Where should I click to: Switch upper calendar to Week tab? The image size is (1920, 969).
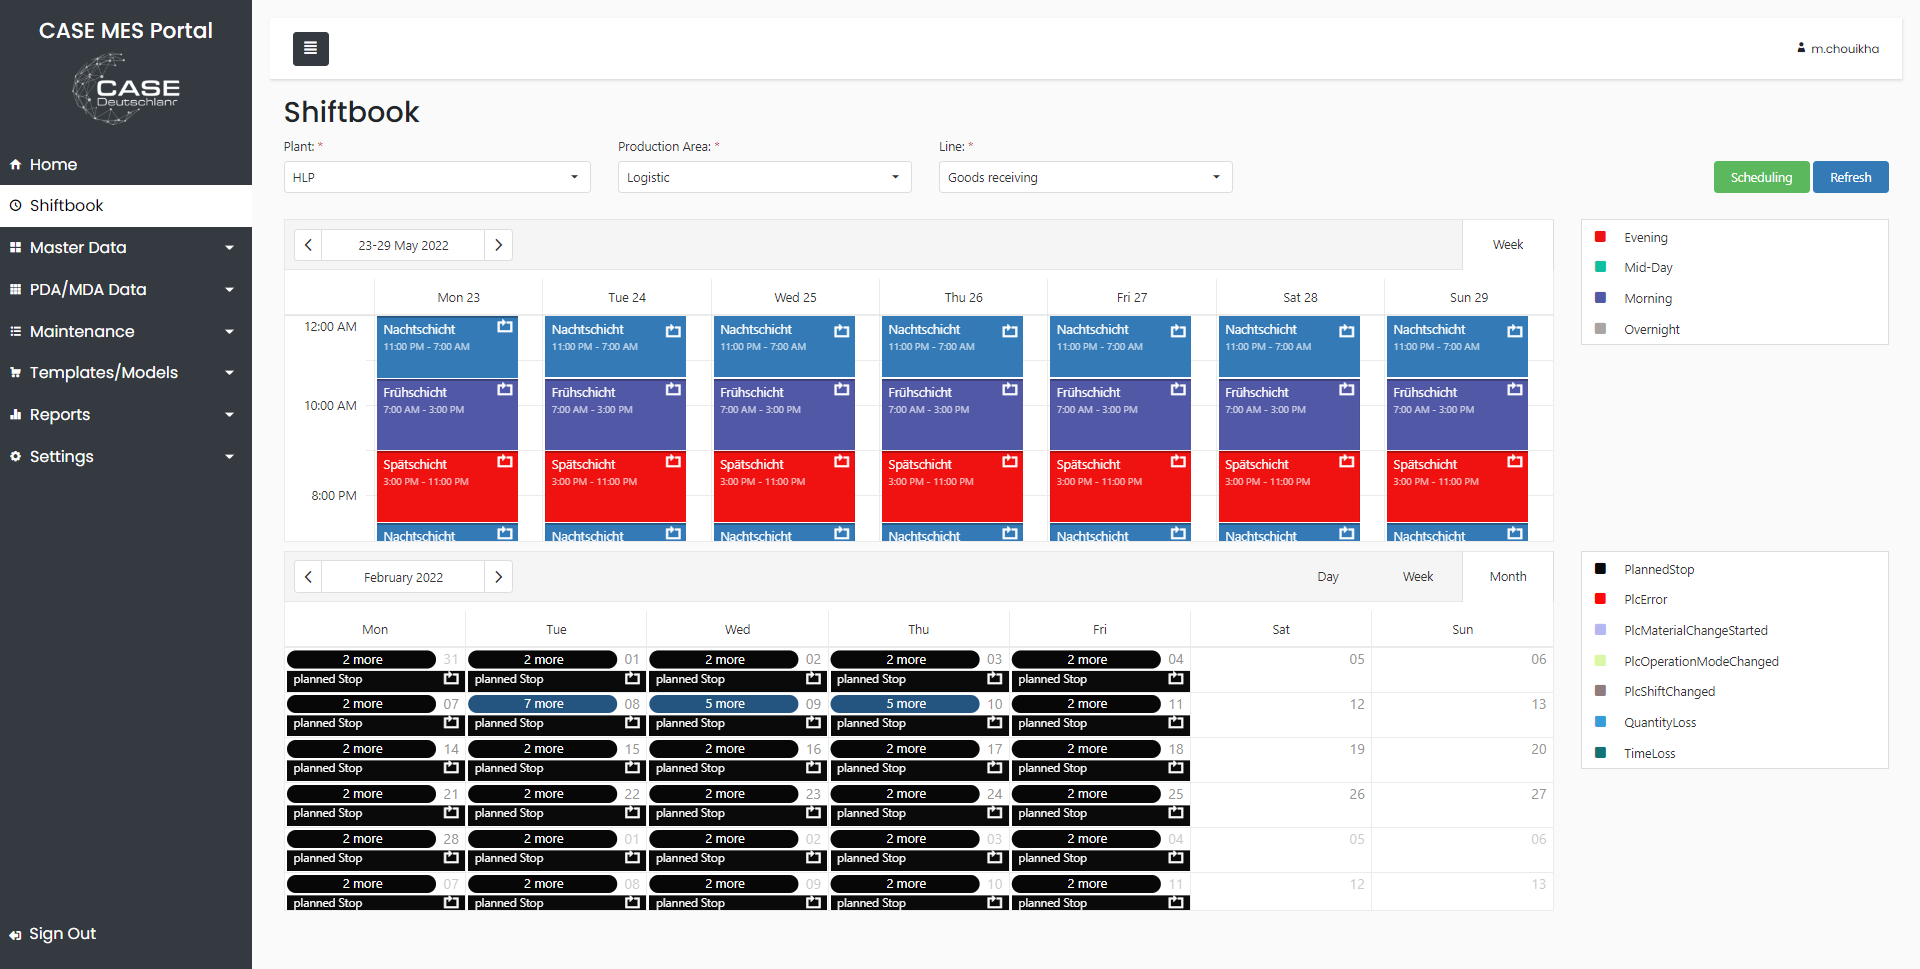click(1508, 245)
